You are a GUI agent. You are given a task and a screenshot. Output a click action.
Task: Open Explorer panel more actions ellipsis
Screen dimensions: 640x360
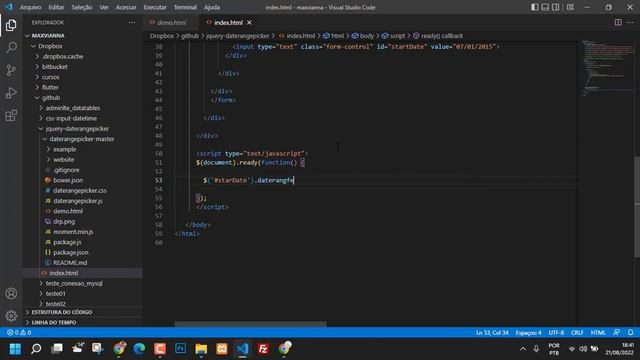131,22
